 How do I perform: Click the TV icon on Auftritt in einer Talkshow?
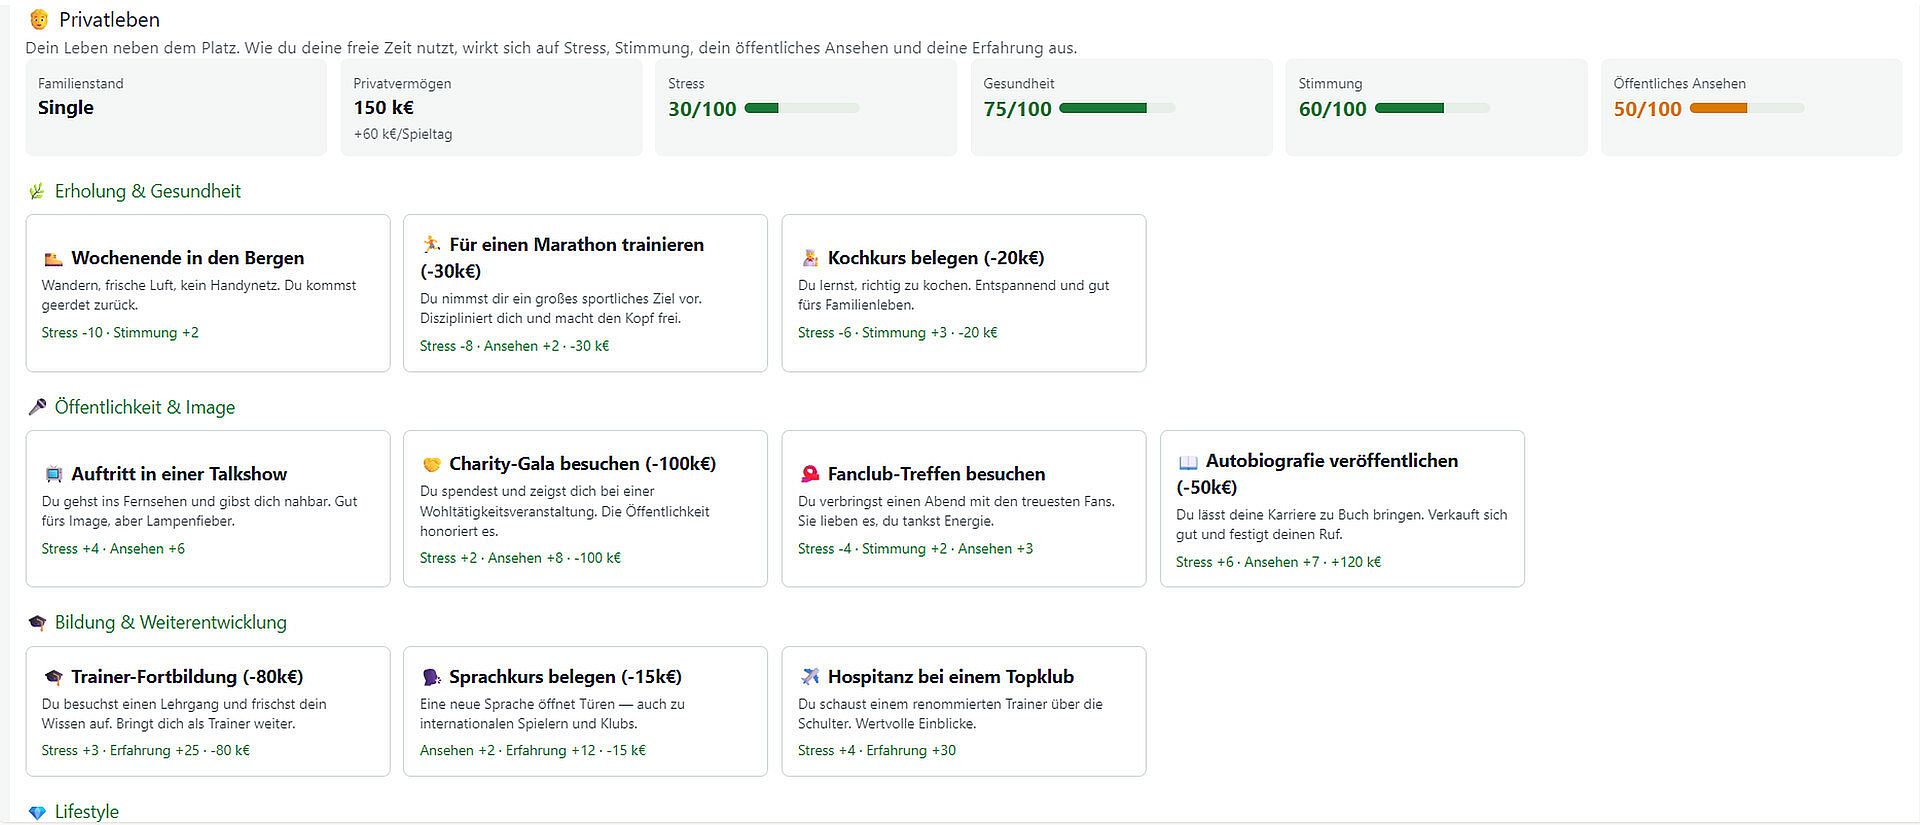pos(53,475)
